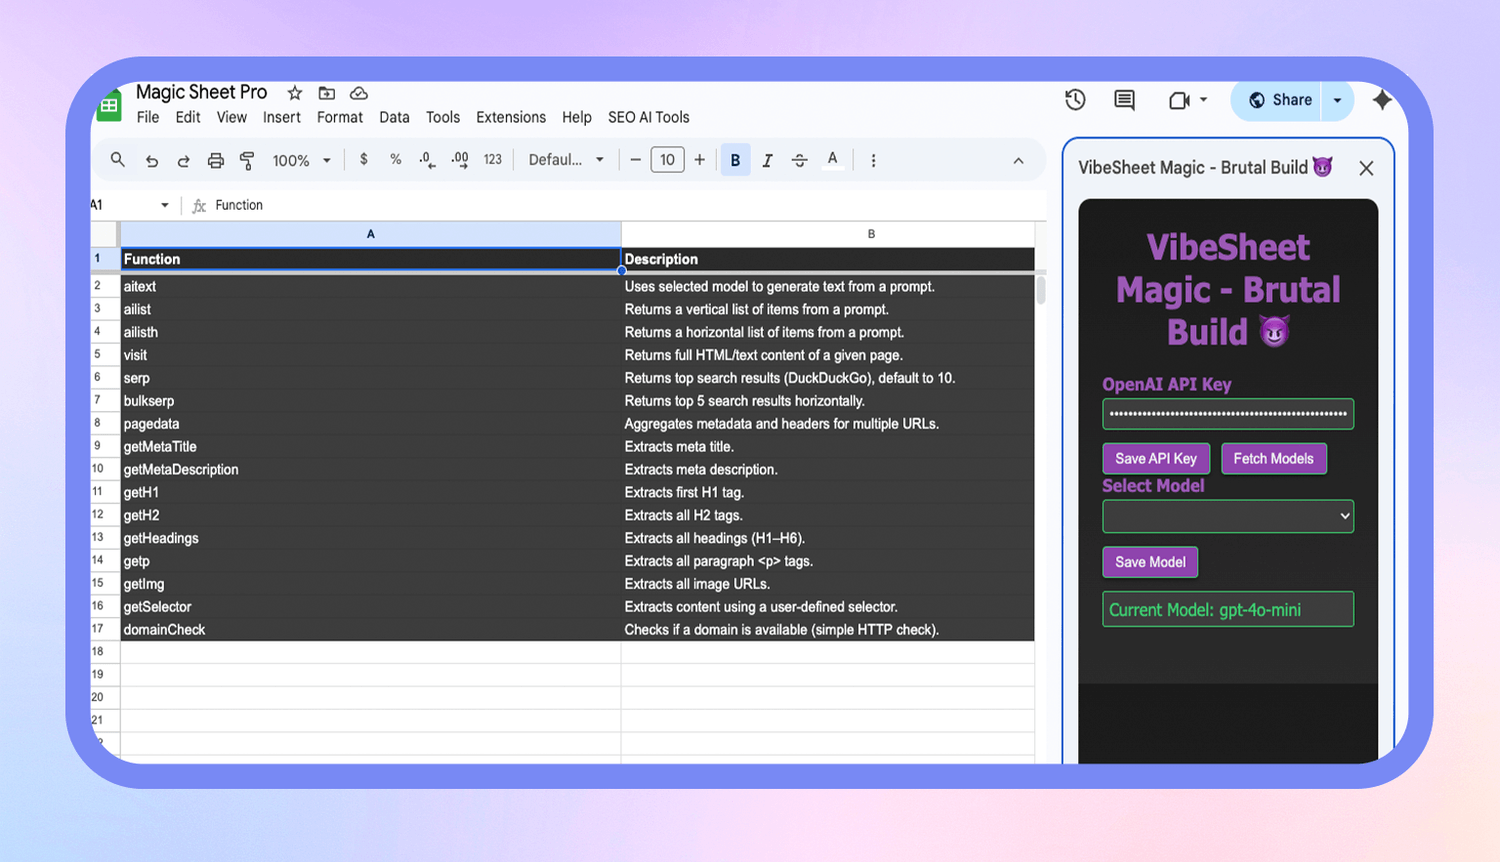Click the formula bar showing Function
The width and height of the screenshot is (1500, 862).
[628, 205]
